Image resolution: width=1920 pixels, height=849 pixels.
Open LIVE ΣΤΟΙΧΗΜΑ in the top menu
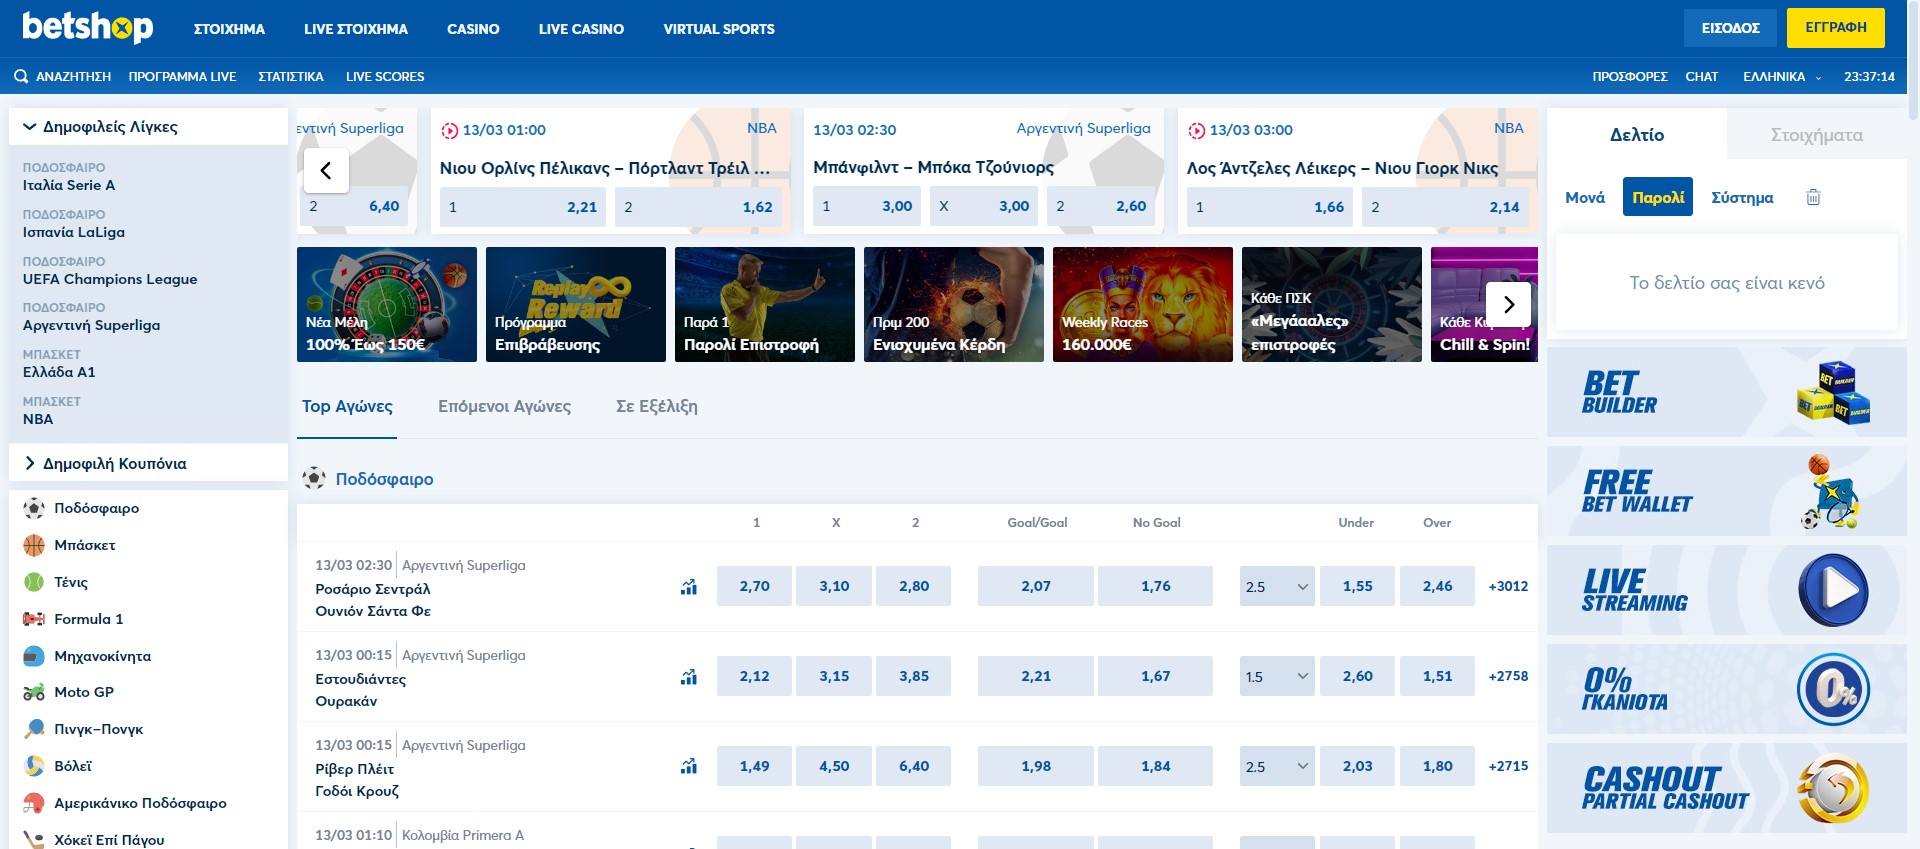[x=356, y=29]
